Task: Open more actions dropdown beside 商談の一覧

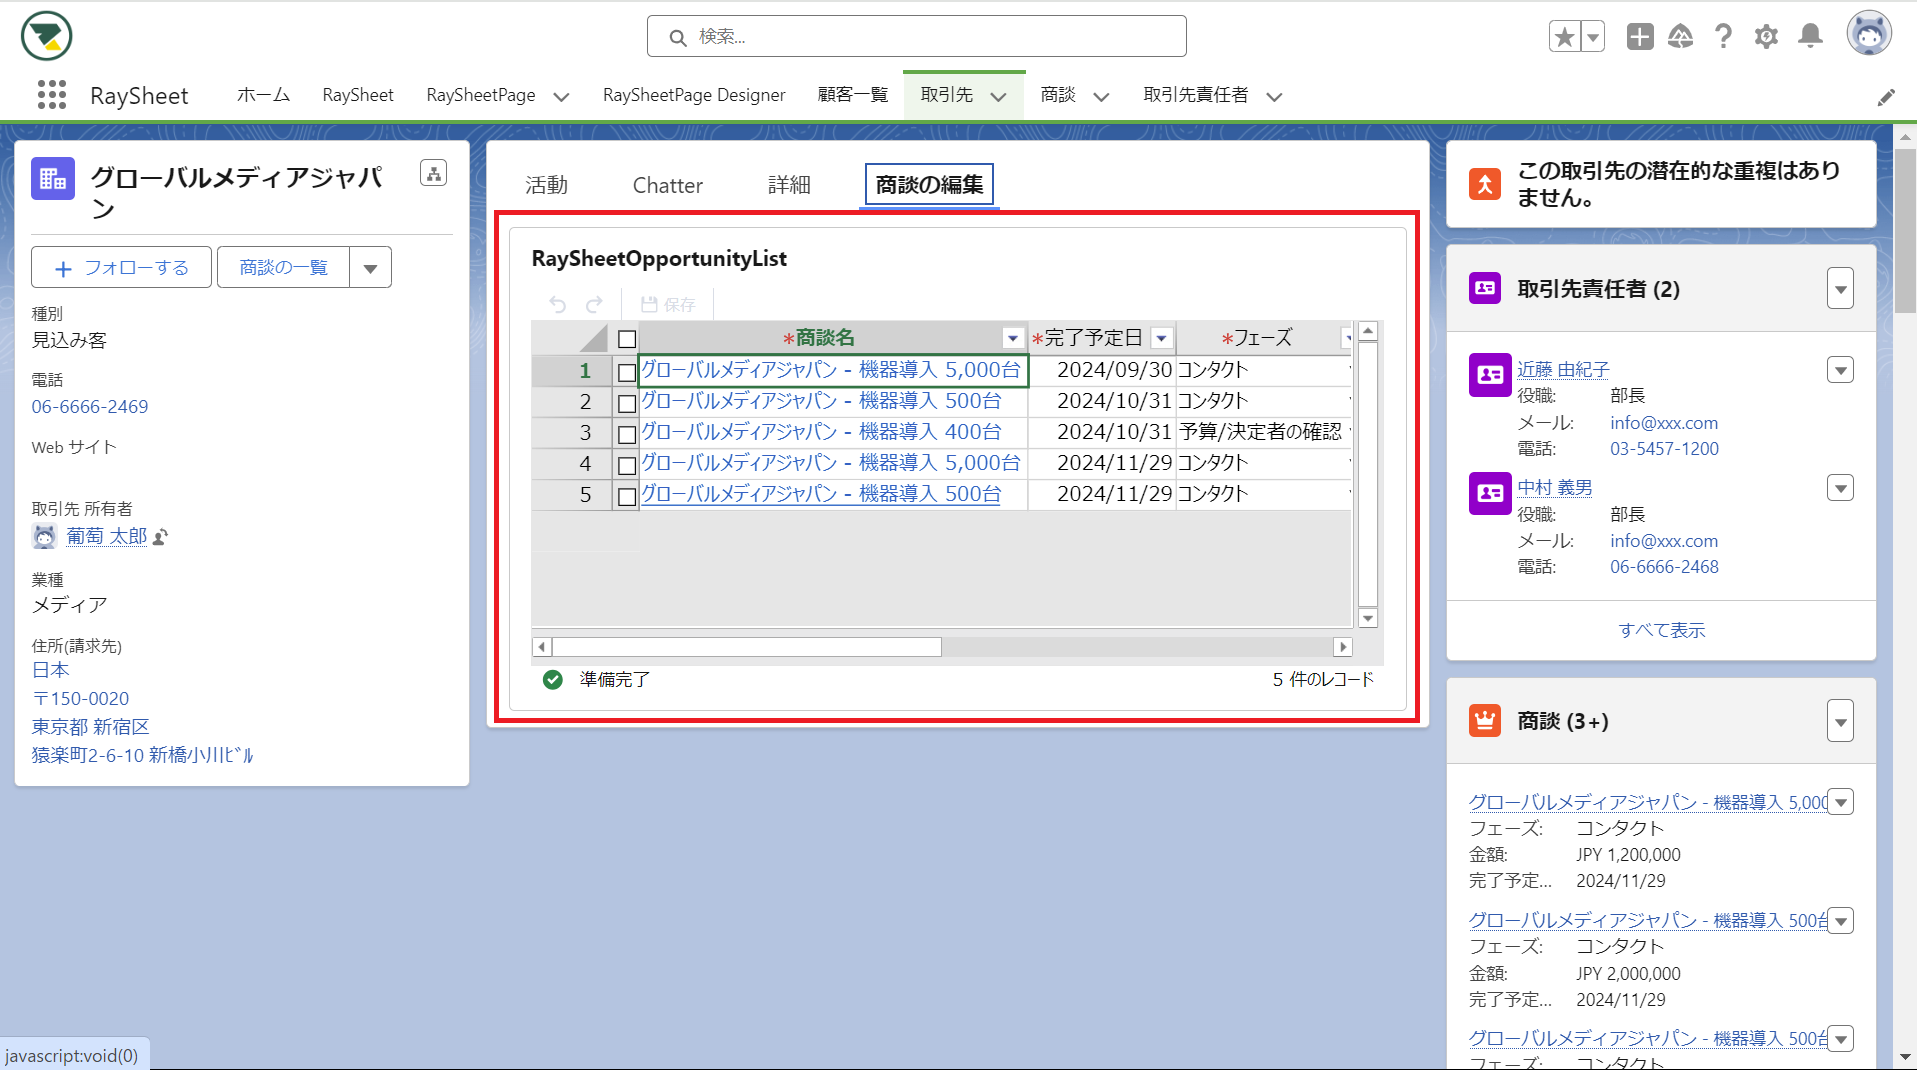Action: coord(371,268)
